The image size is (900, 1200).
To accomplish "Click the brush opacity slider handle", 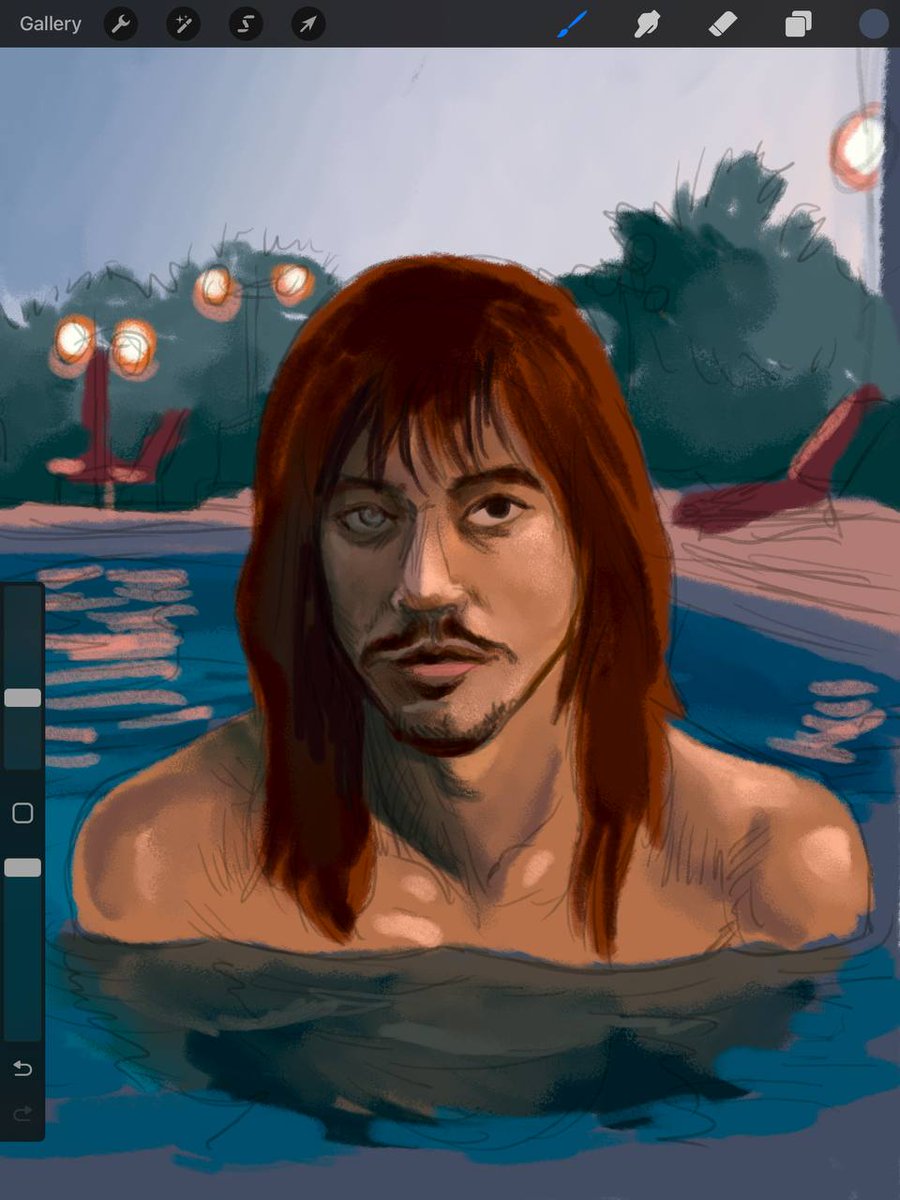I will coord(22,868).
